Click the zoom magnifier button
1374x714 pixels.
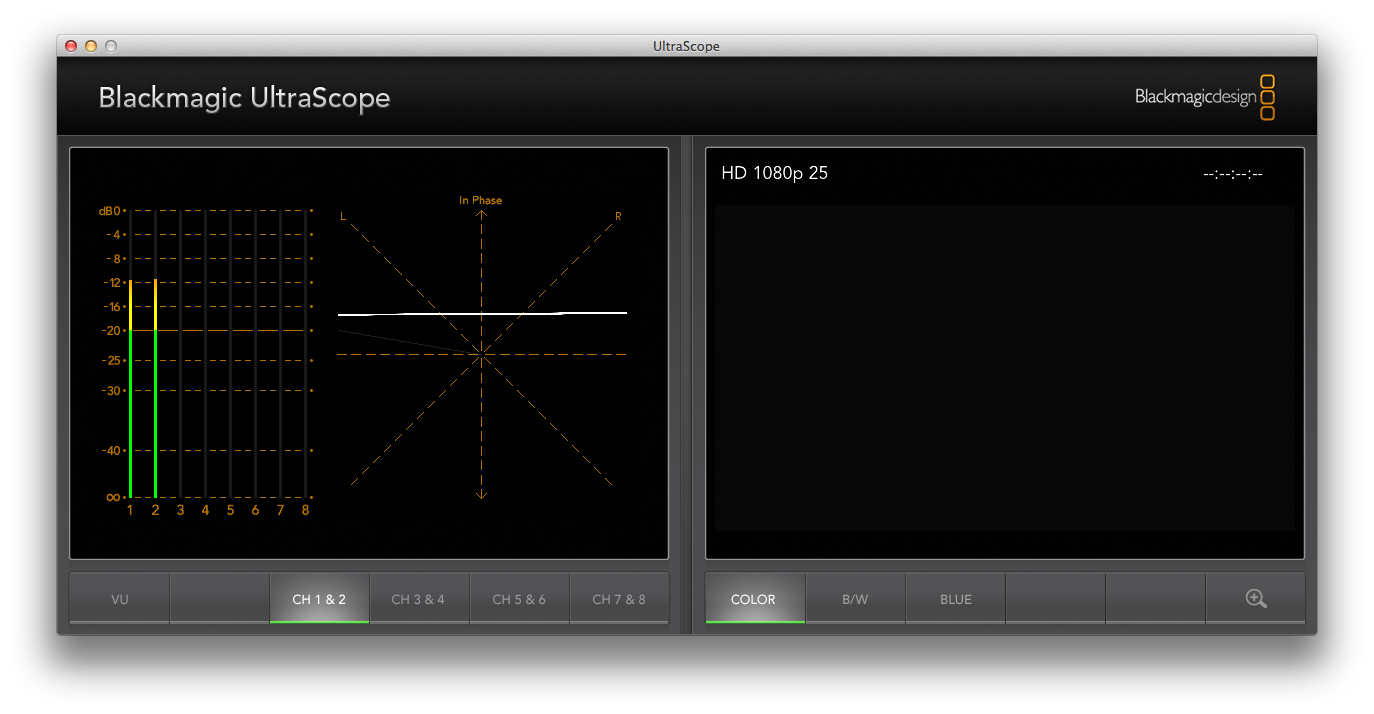[1255, 599]
